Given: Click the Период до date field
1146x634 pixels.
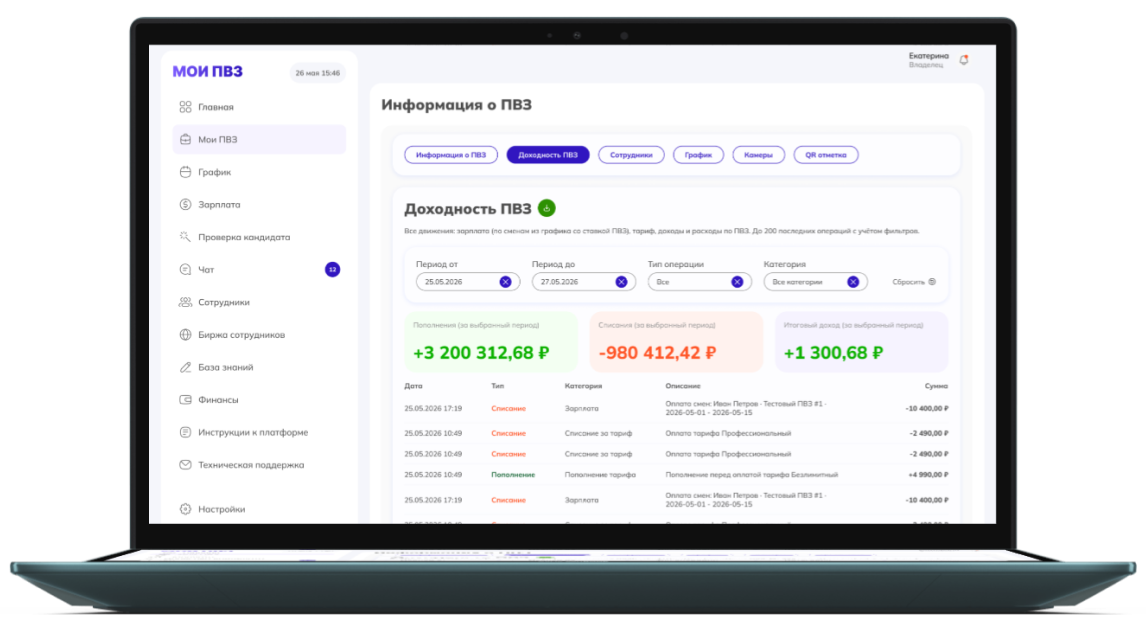Looking at the screenshot, I should (x=584, y=282).
